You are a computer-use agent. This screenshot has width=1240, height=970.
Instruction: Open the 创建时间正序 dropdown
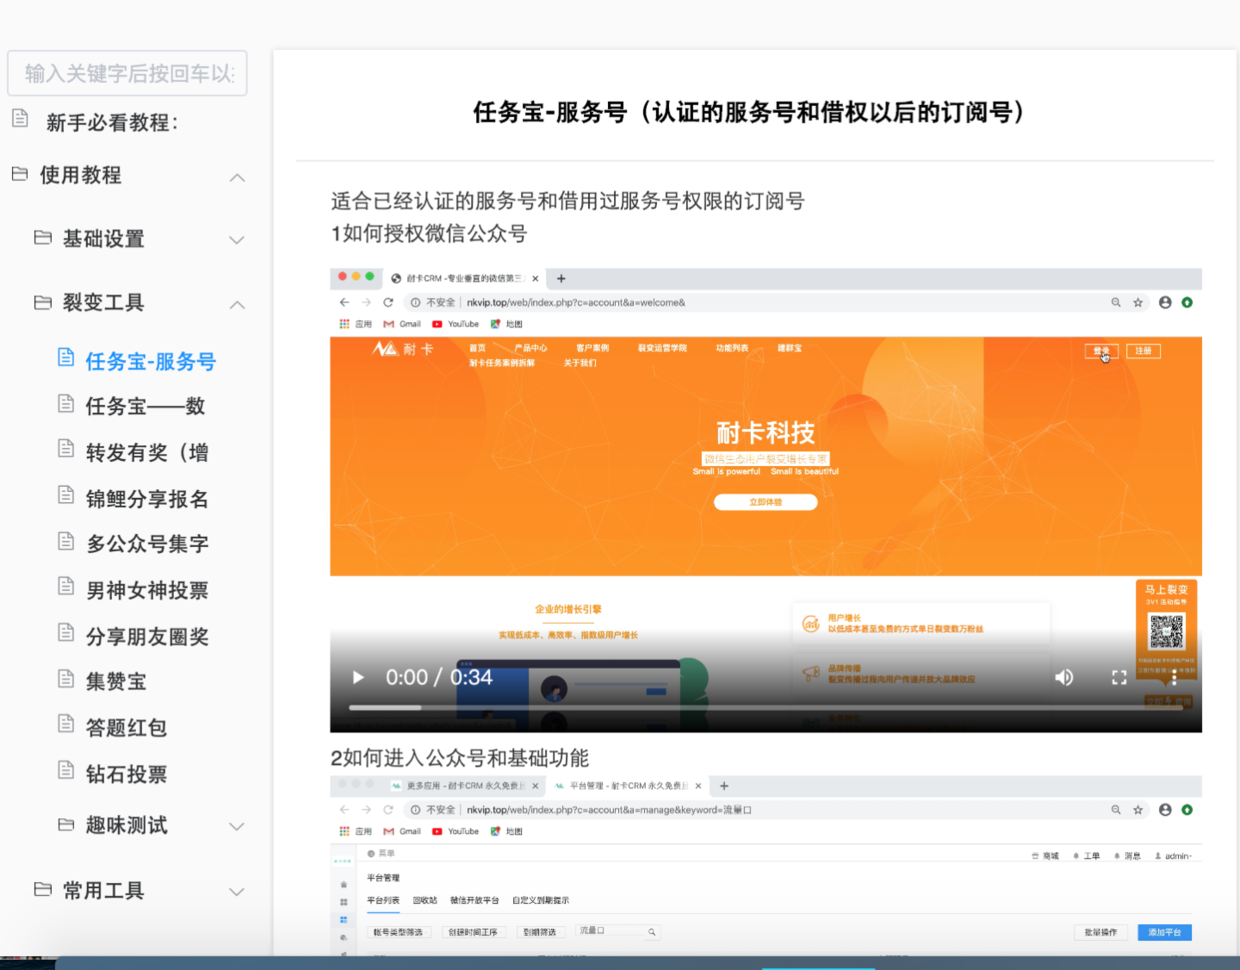click(473, 932)
